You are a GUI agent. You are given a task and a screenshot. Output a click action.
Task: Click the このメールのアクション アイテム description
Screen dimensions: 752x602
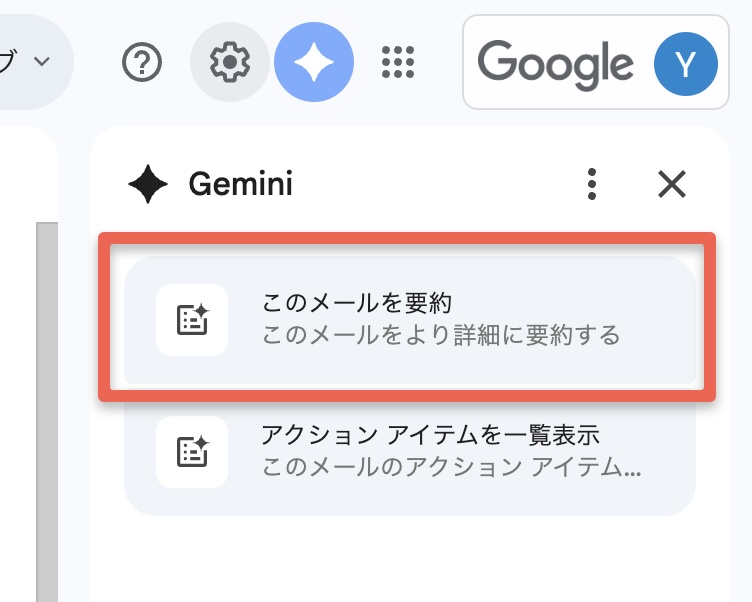[452, 467]
